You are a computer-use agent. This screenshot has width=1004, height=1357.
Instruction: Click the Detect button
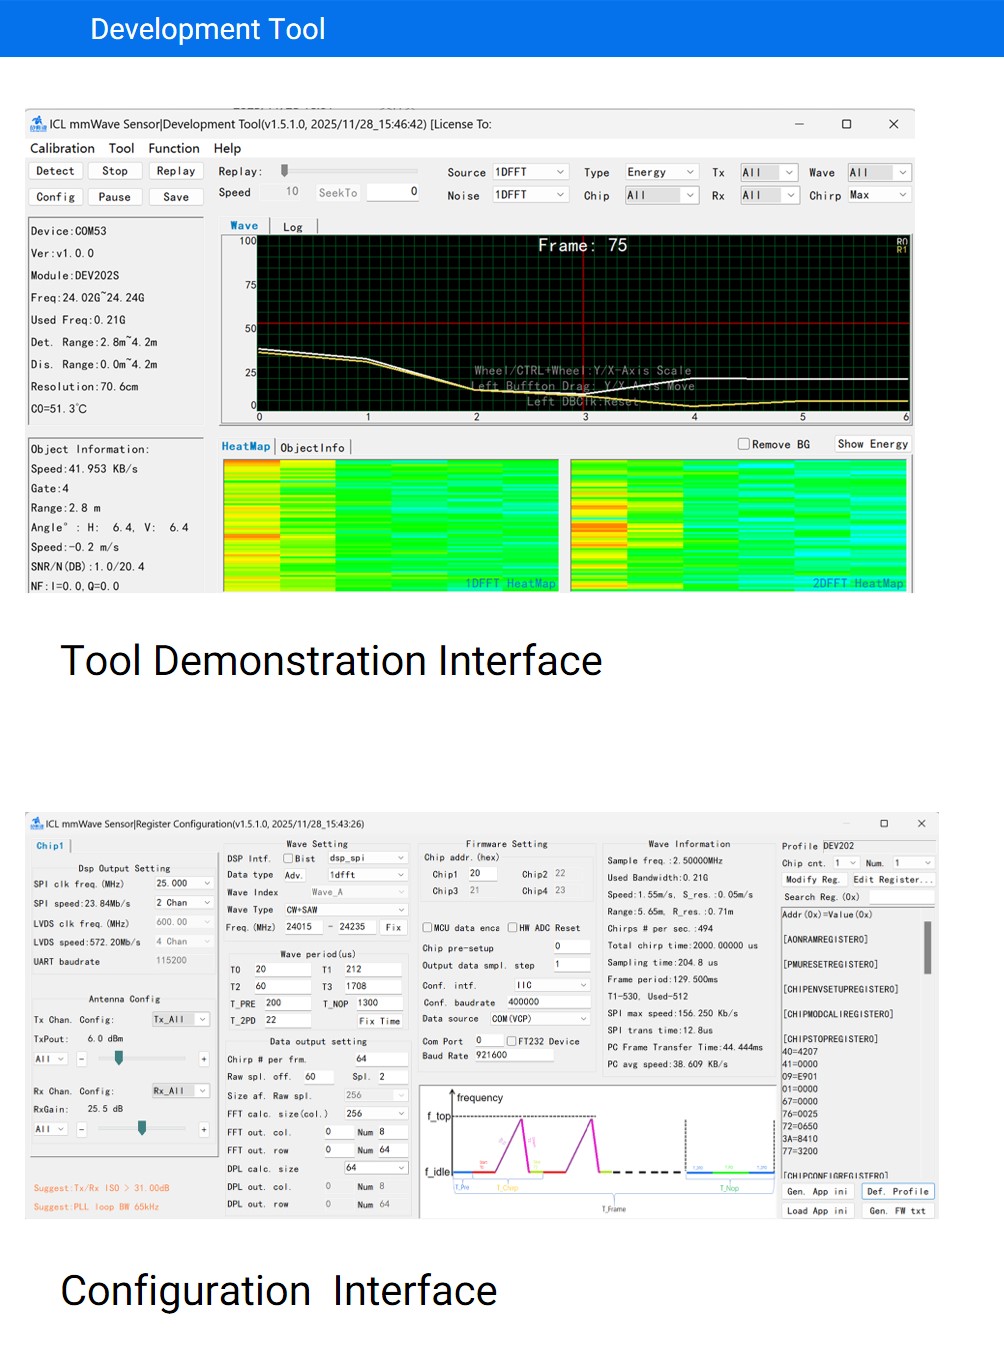click(x=55, y=171)
